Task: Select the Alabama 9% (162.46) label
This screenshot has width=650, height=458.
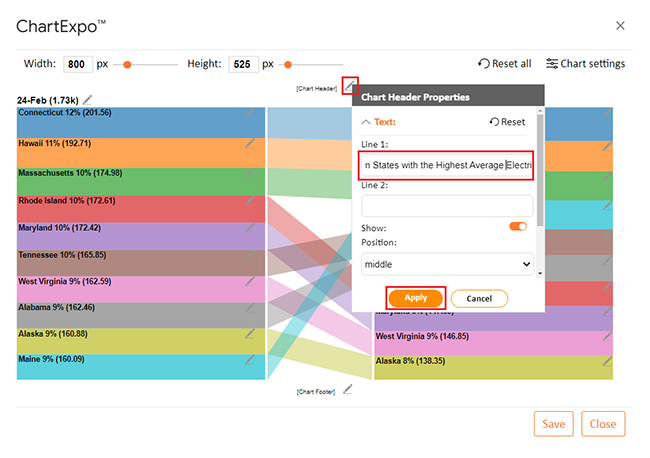Action: pos(56,308)
